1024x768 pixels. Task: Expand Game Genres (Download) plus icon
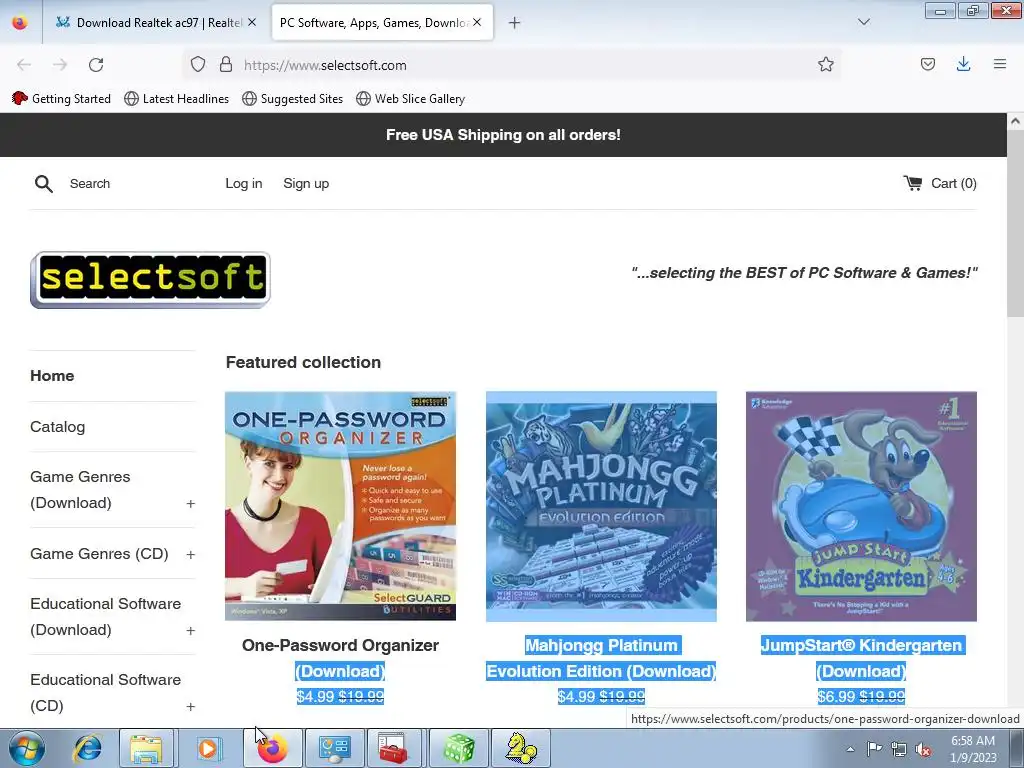tap(190, 504)
